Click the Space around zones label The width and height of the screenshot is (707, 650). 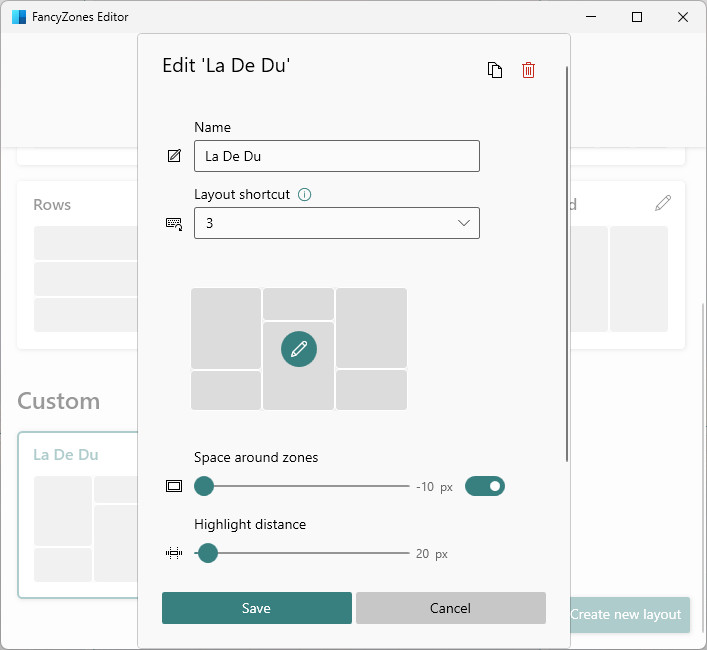click(x=256, y=458)
